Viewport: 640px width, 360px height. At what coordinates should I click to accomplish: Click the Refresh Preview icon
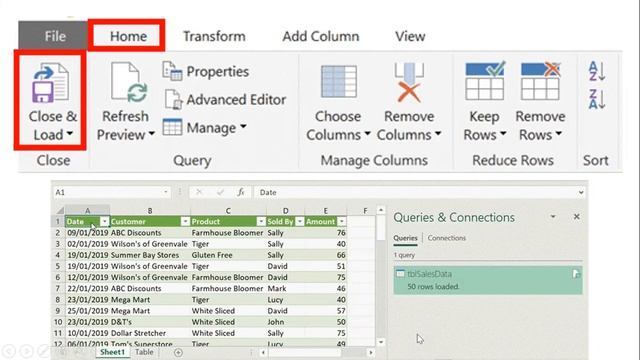coord(129,82)
